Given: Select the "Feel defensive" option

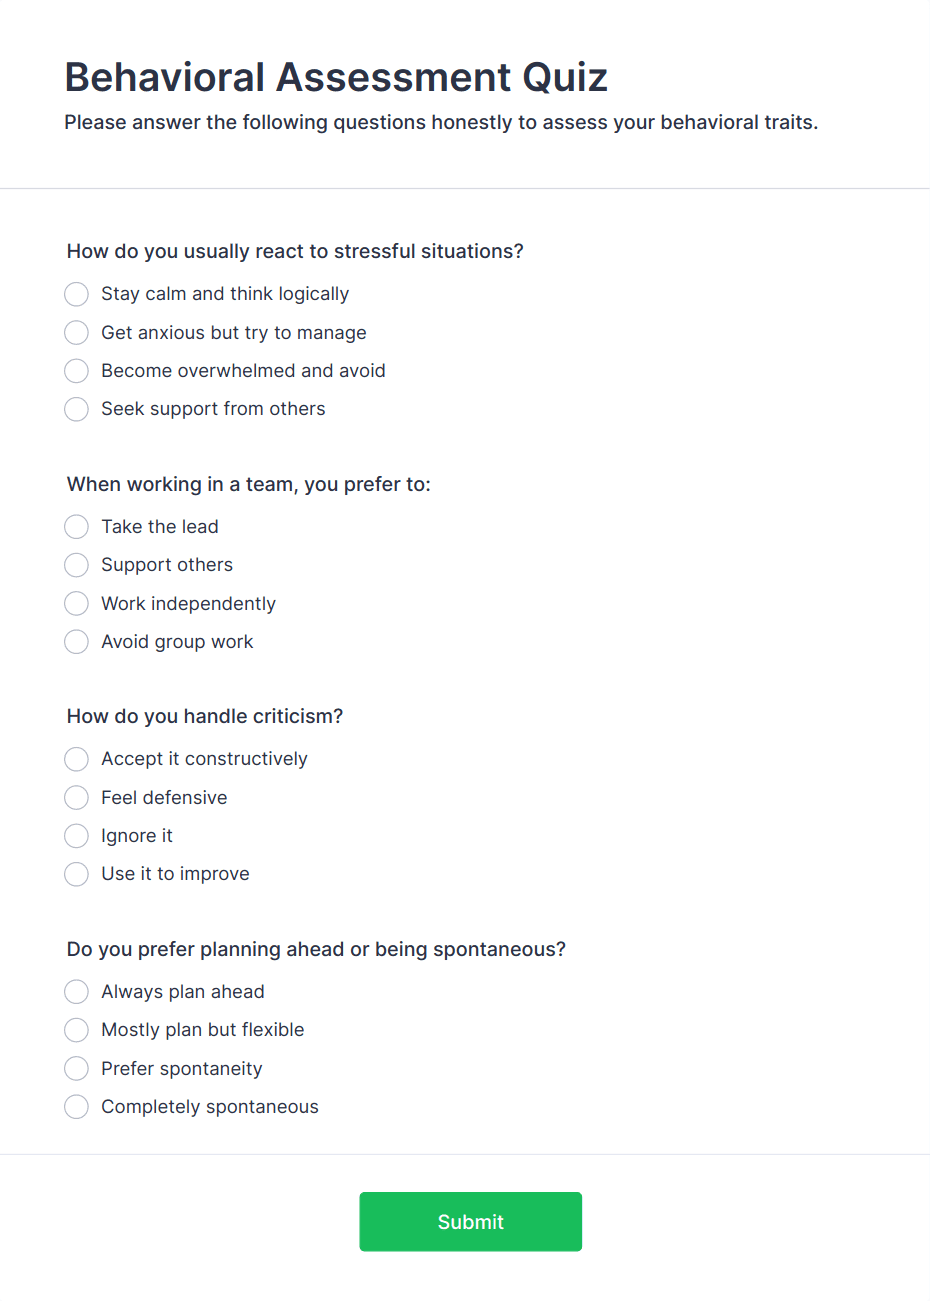Looking at the screenshot, I should (76, 797).
